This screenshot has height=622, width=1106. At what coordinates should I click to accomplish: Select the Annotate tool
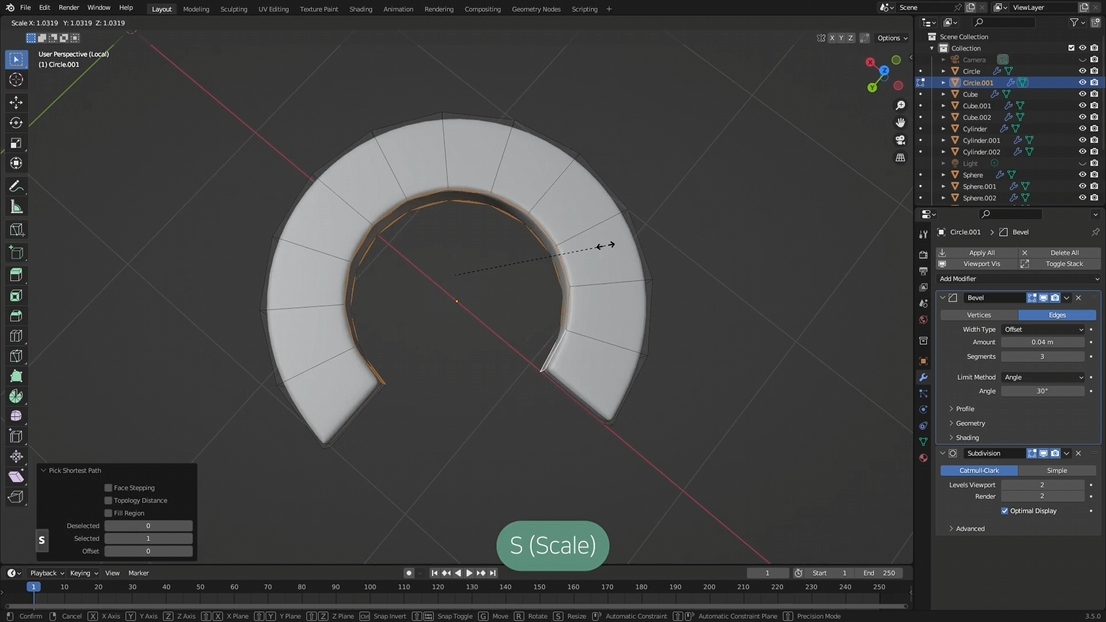click(x=16, y=186)
